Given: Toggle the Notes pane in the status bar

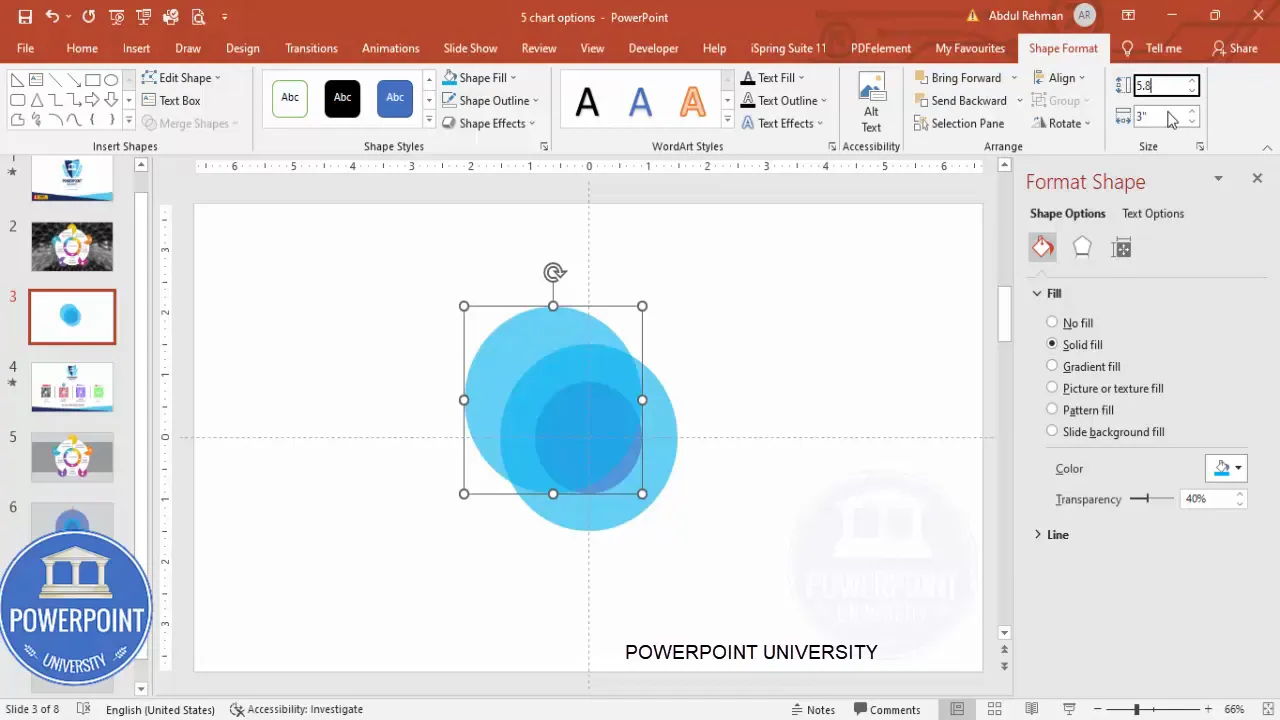Looking at the screenshot, I should (x=813, y=709).
